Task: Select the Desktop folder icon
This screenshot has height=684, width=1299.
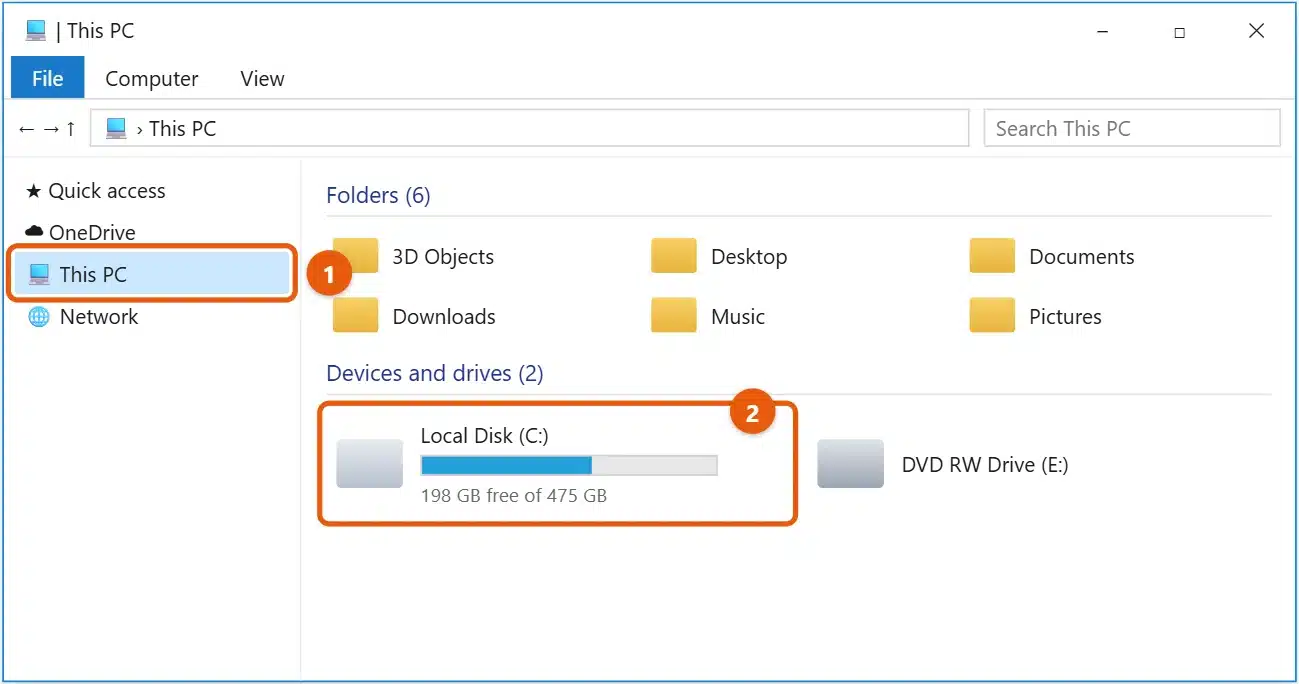Action: pyautogui.click(x=673, y=256)
